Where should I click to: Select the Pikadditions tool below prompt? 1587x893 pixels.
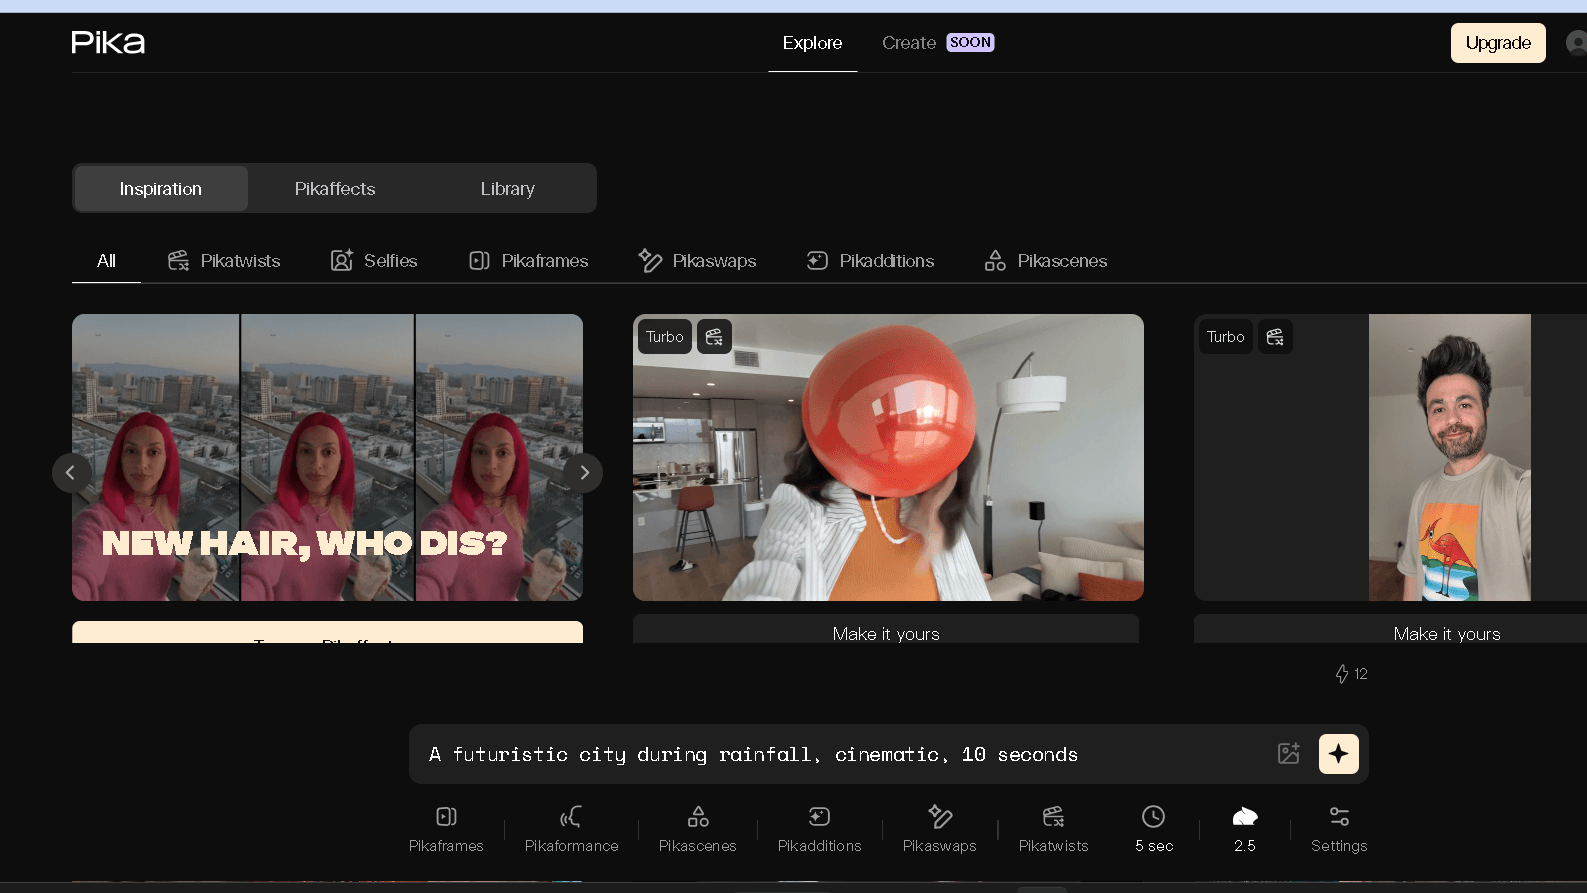[x=819, y=830]
